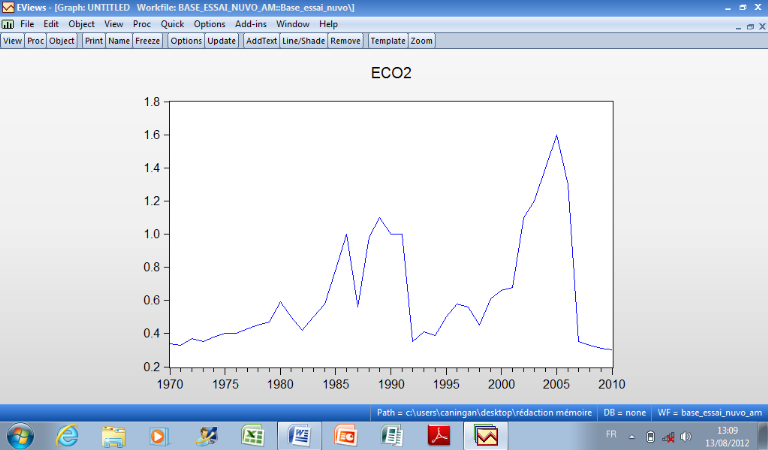The image size is (768, 450).
Task: Open the Add-ins menu
Action: (250, 23)
